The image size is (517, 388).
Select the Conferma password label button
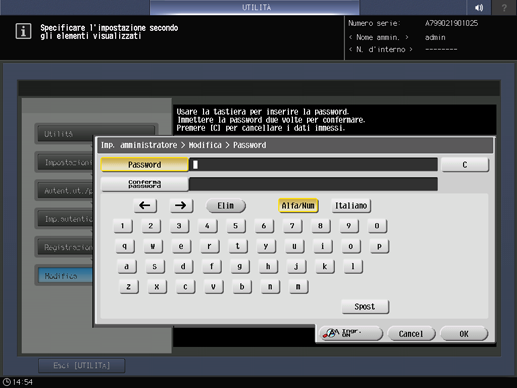tap(144, 184)
